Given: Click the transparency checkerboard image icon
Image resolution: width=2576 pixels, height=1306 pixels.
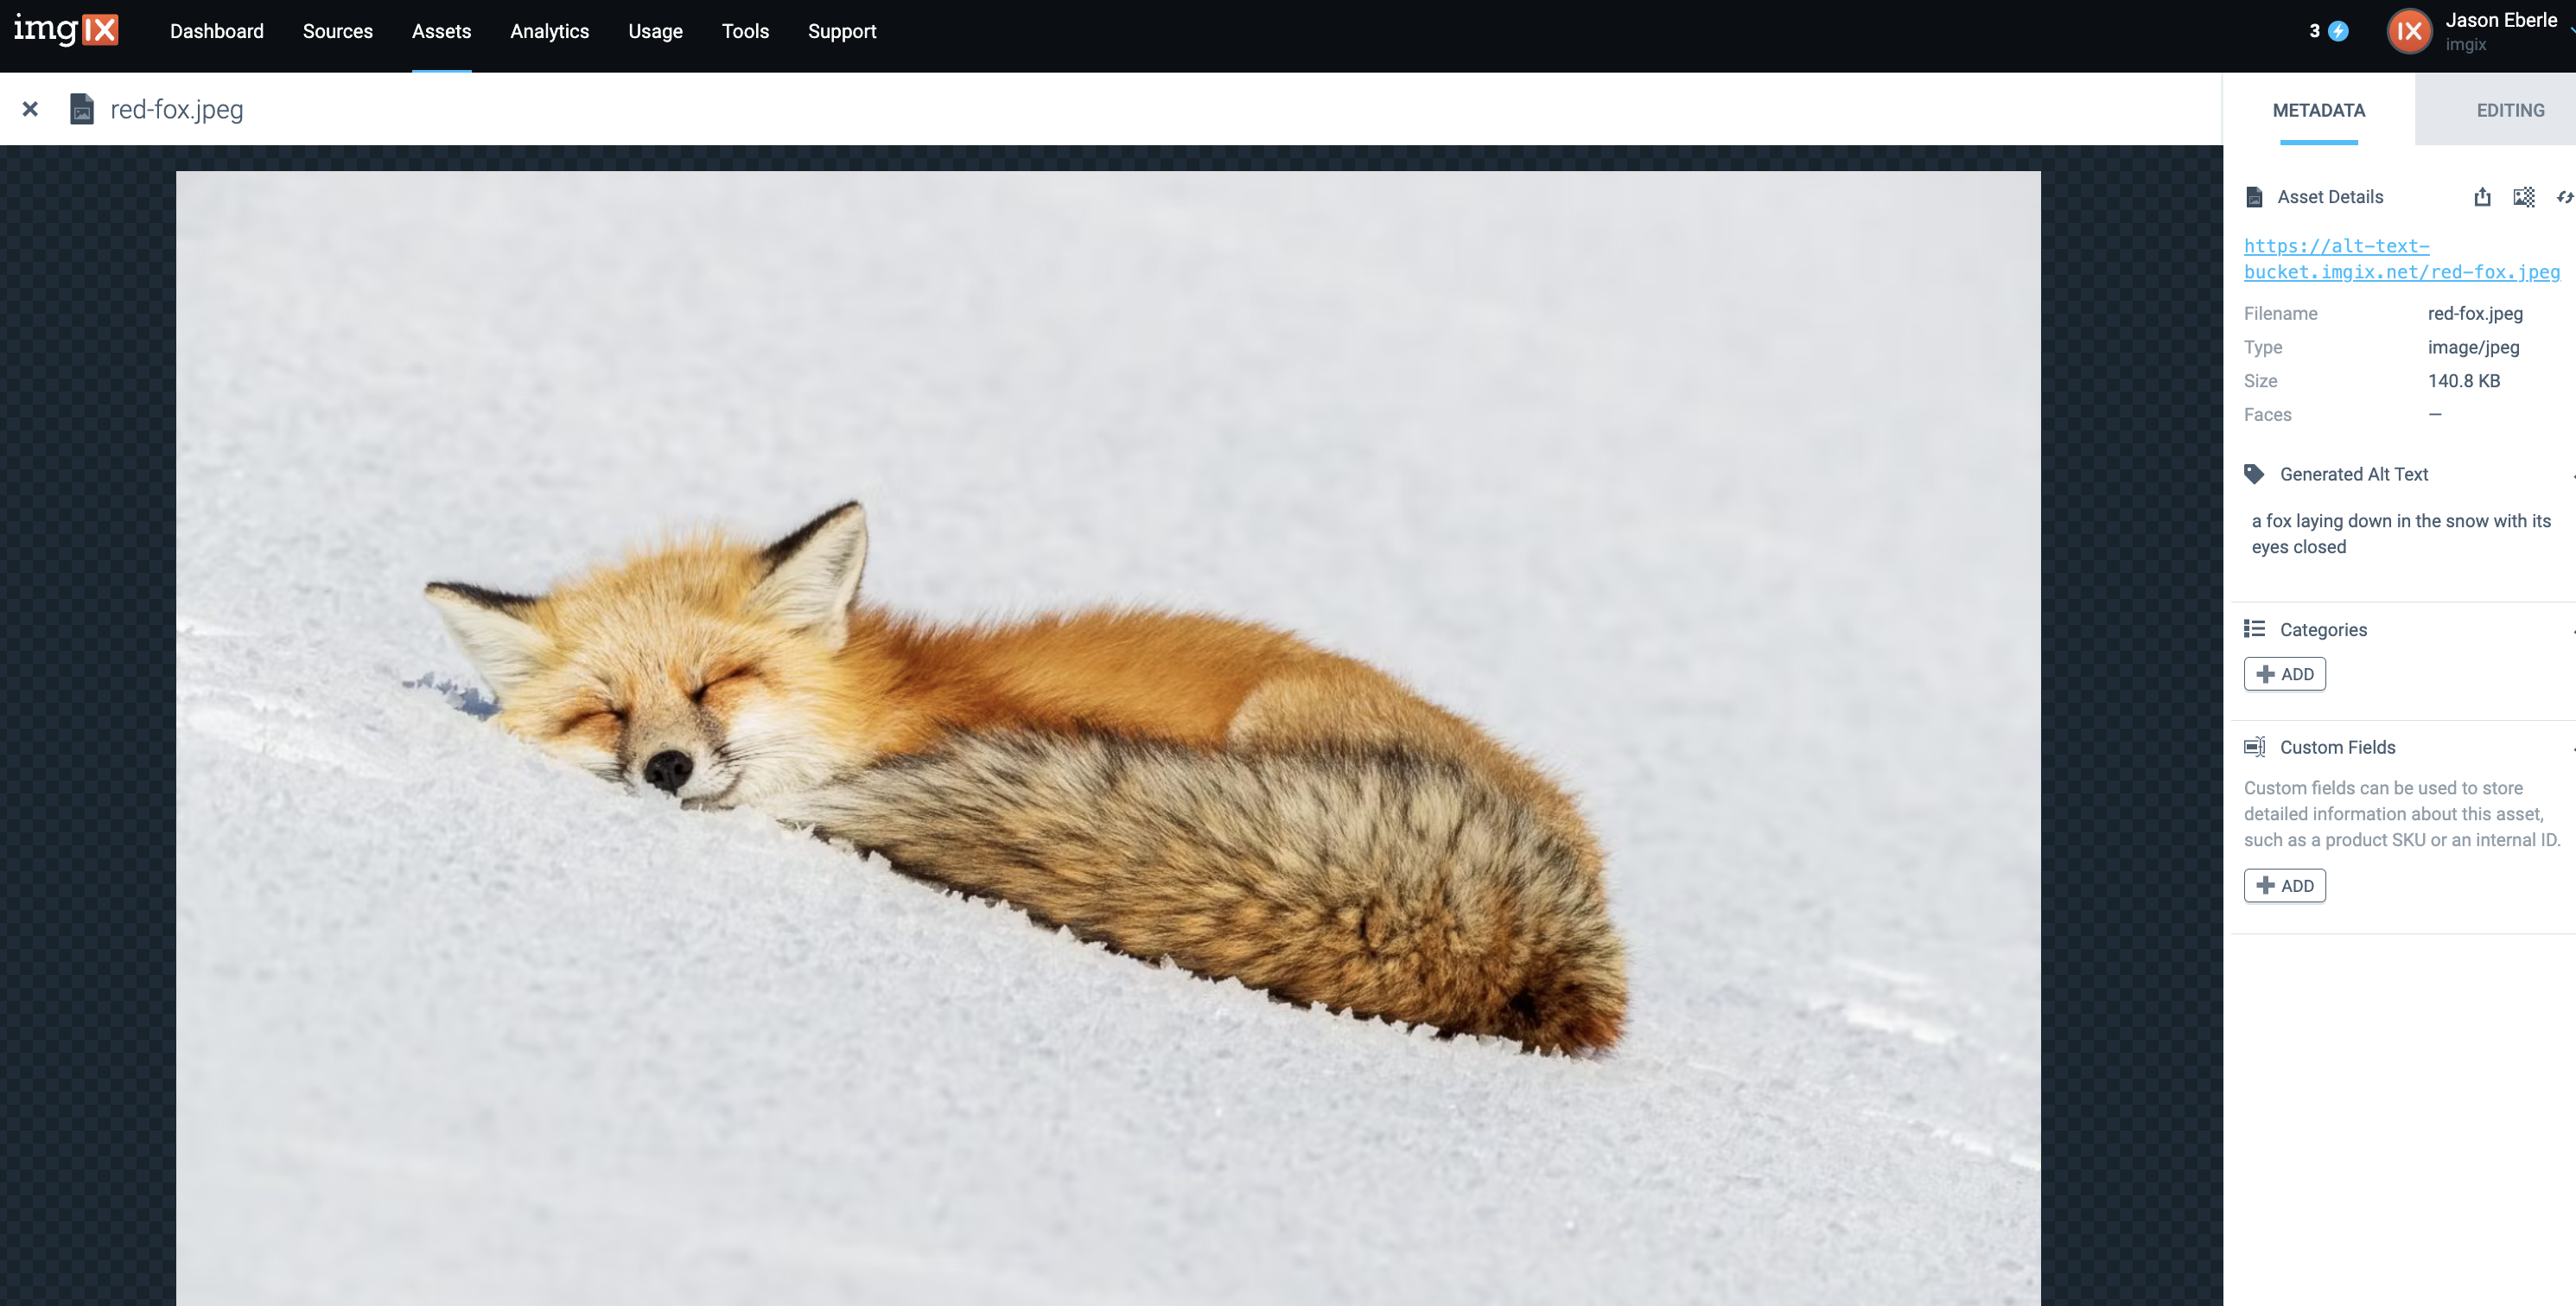Looking at the screenshot, I should pos(2524,197).
